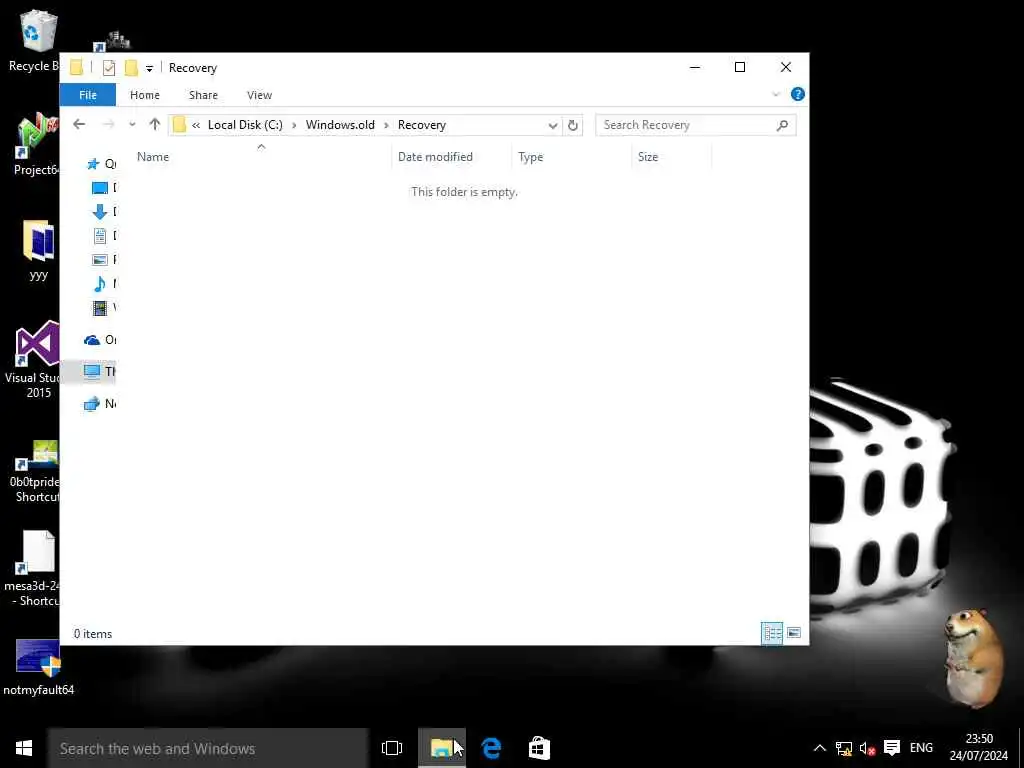This screenshot has width=1024, height=768.
Task: Open Explorer help via question mark
Action: 797,94
